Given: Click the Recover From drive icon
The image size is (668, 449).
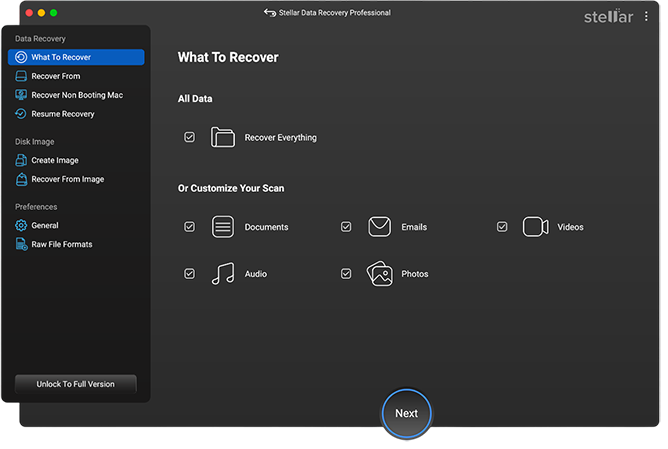Looking at the screenshot, I should click(21, 76).
